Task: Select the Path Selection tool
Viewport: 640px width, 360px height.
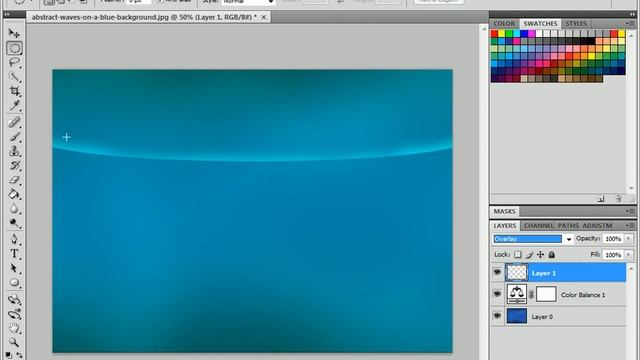Action: [x=14, y=268]
